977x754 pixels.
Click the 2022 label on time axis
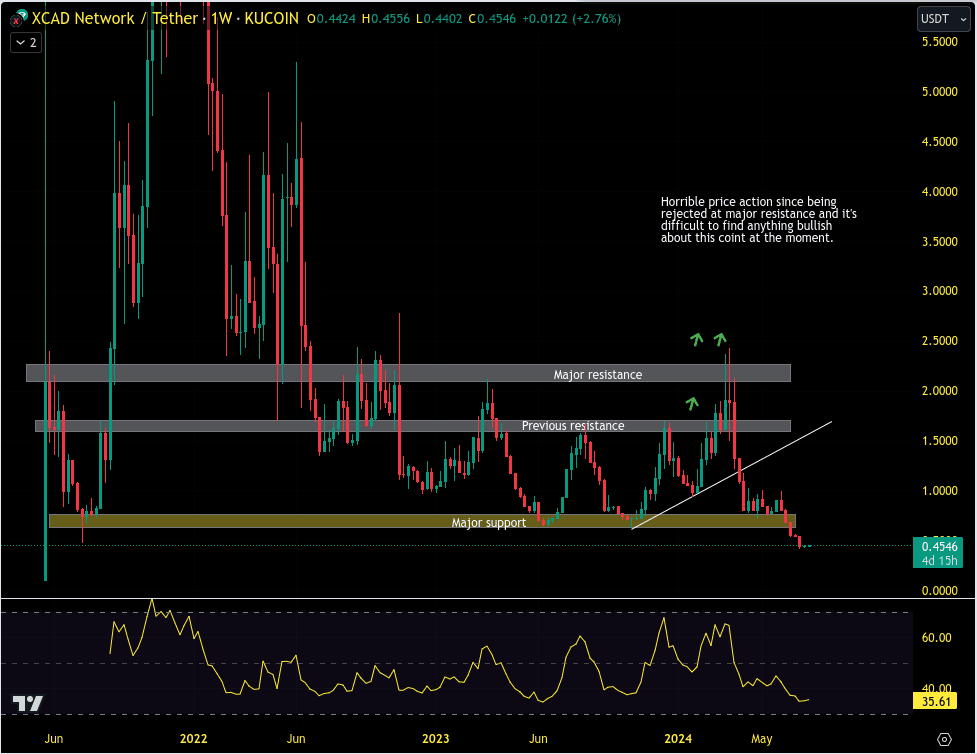click(x=193, y=739)
